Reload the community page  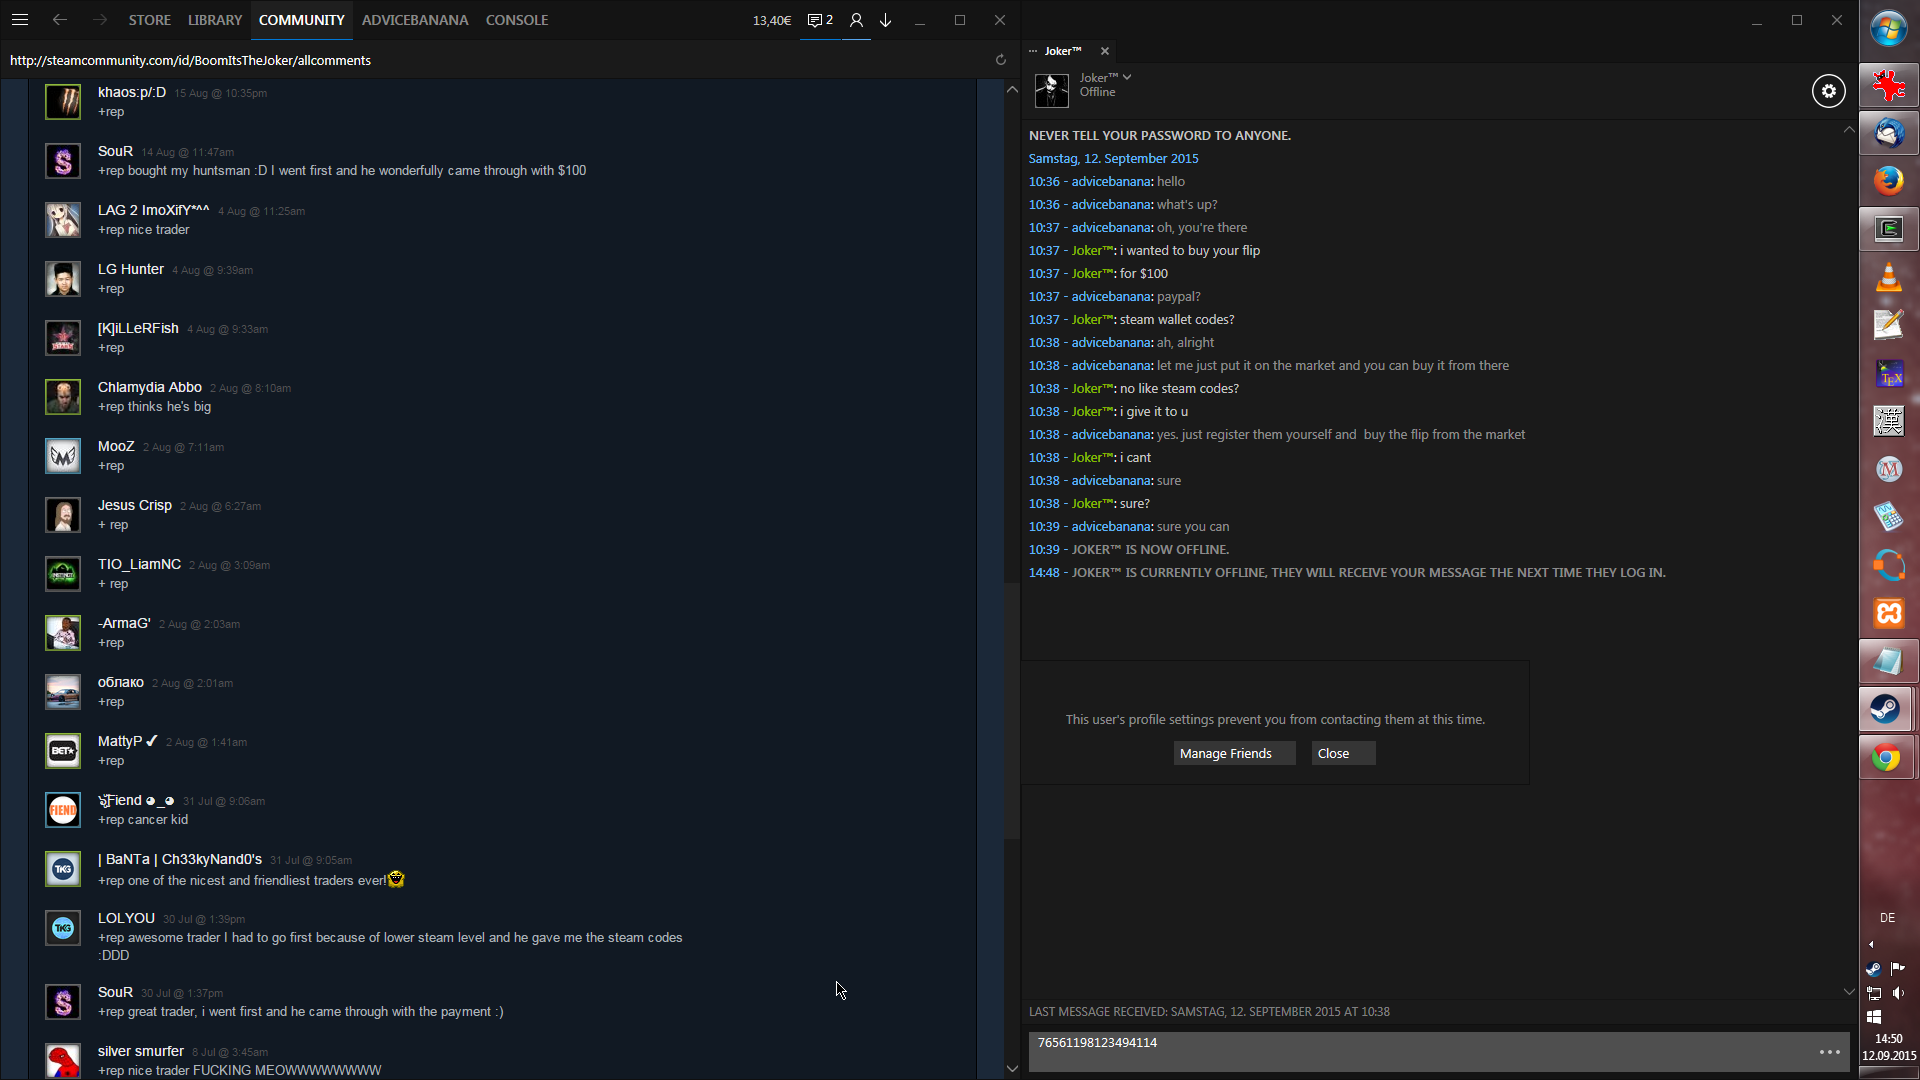pyautogui.click(x=1000, y=60)
